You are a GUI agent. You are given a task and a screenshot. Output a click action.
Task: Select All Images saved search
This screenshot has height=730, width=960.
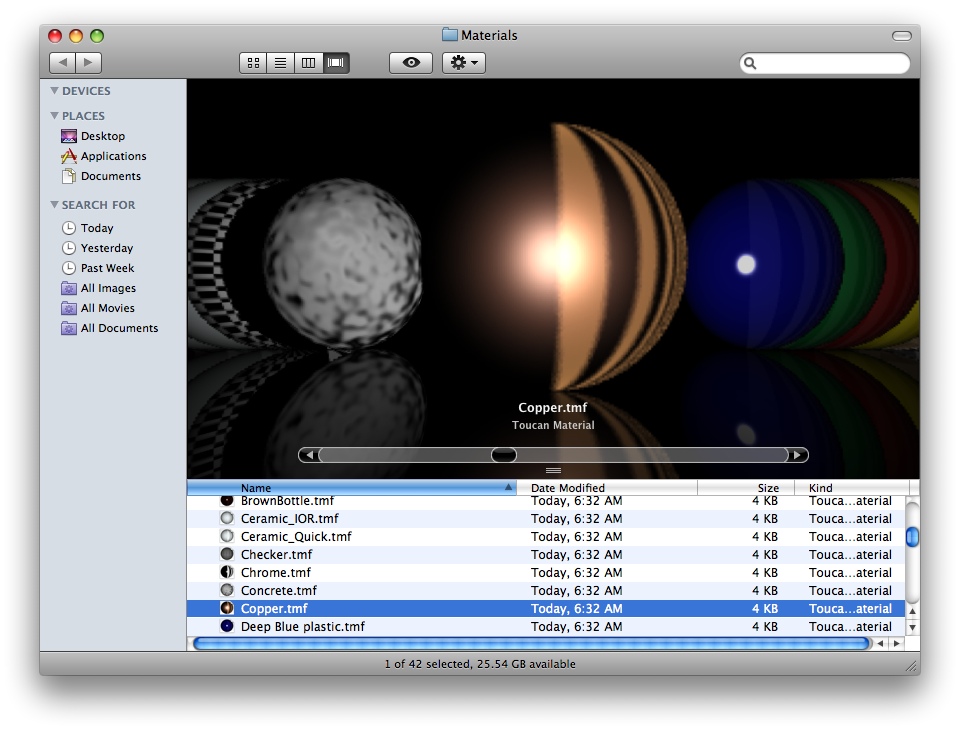click(x=108, y=288)
